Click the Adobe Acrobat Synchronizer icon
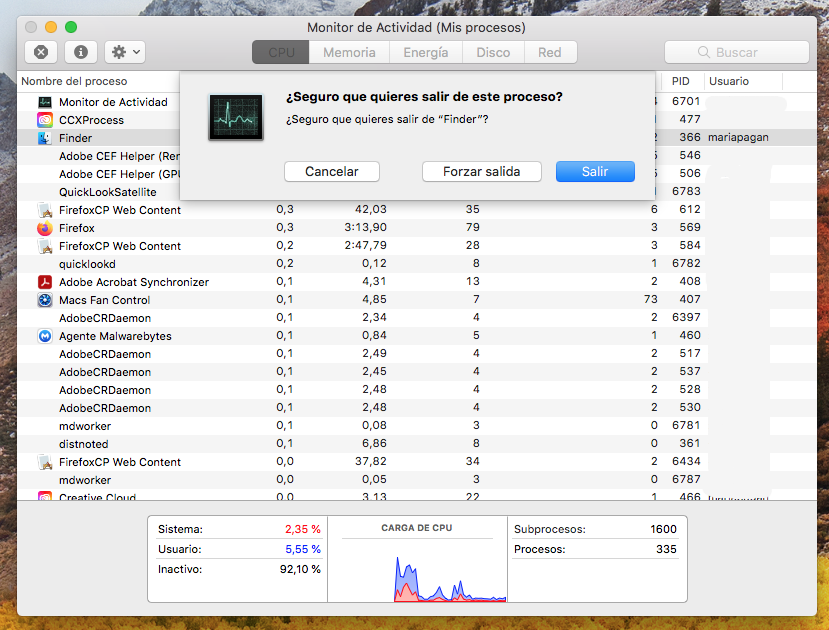The height and width of the screenshot is (630, 829). pos(45,282)
